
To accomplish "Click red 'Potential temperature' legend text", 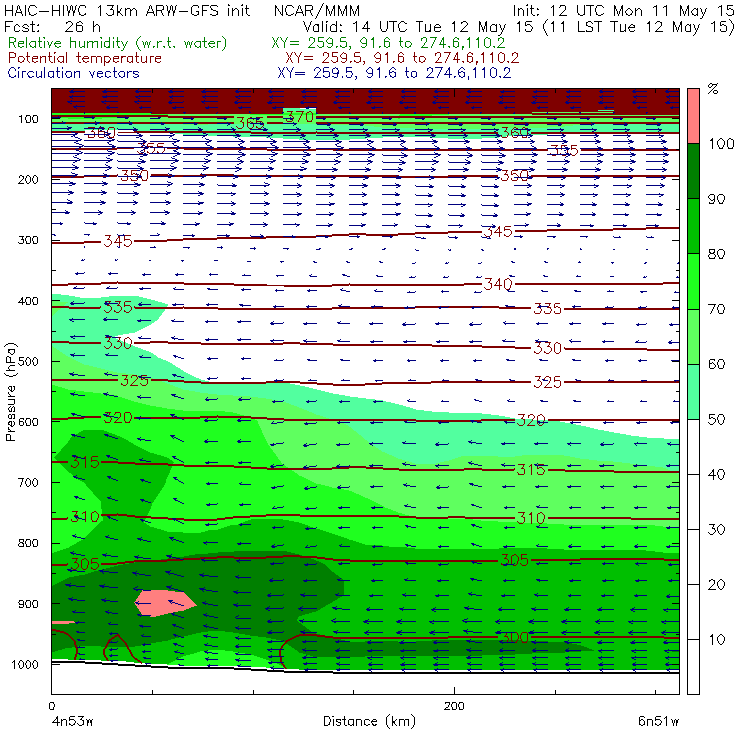I will [85, 58].
